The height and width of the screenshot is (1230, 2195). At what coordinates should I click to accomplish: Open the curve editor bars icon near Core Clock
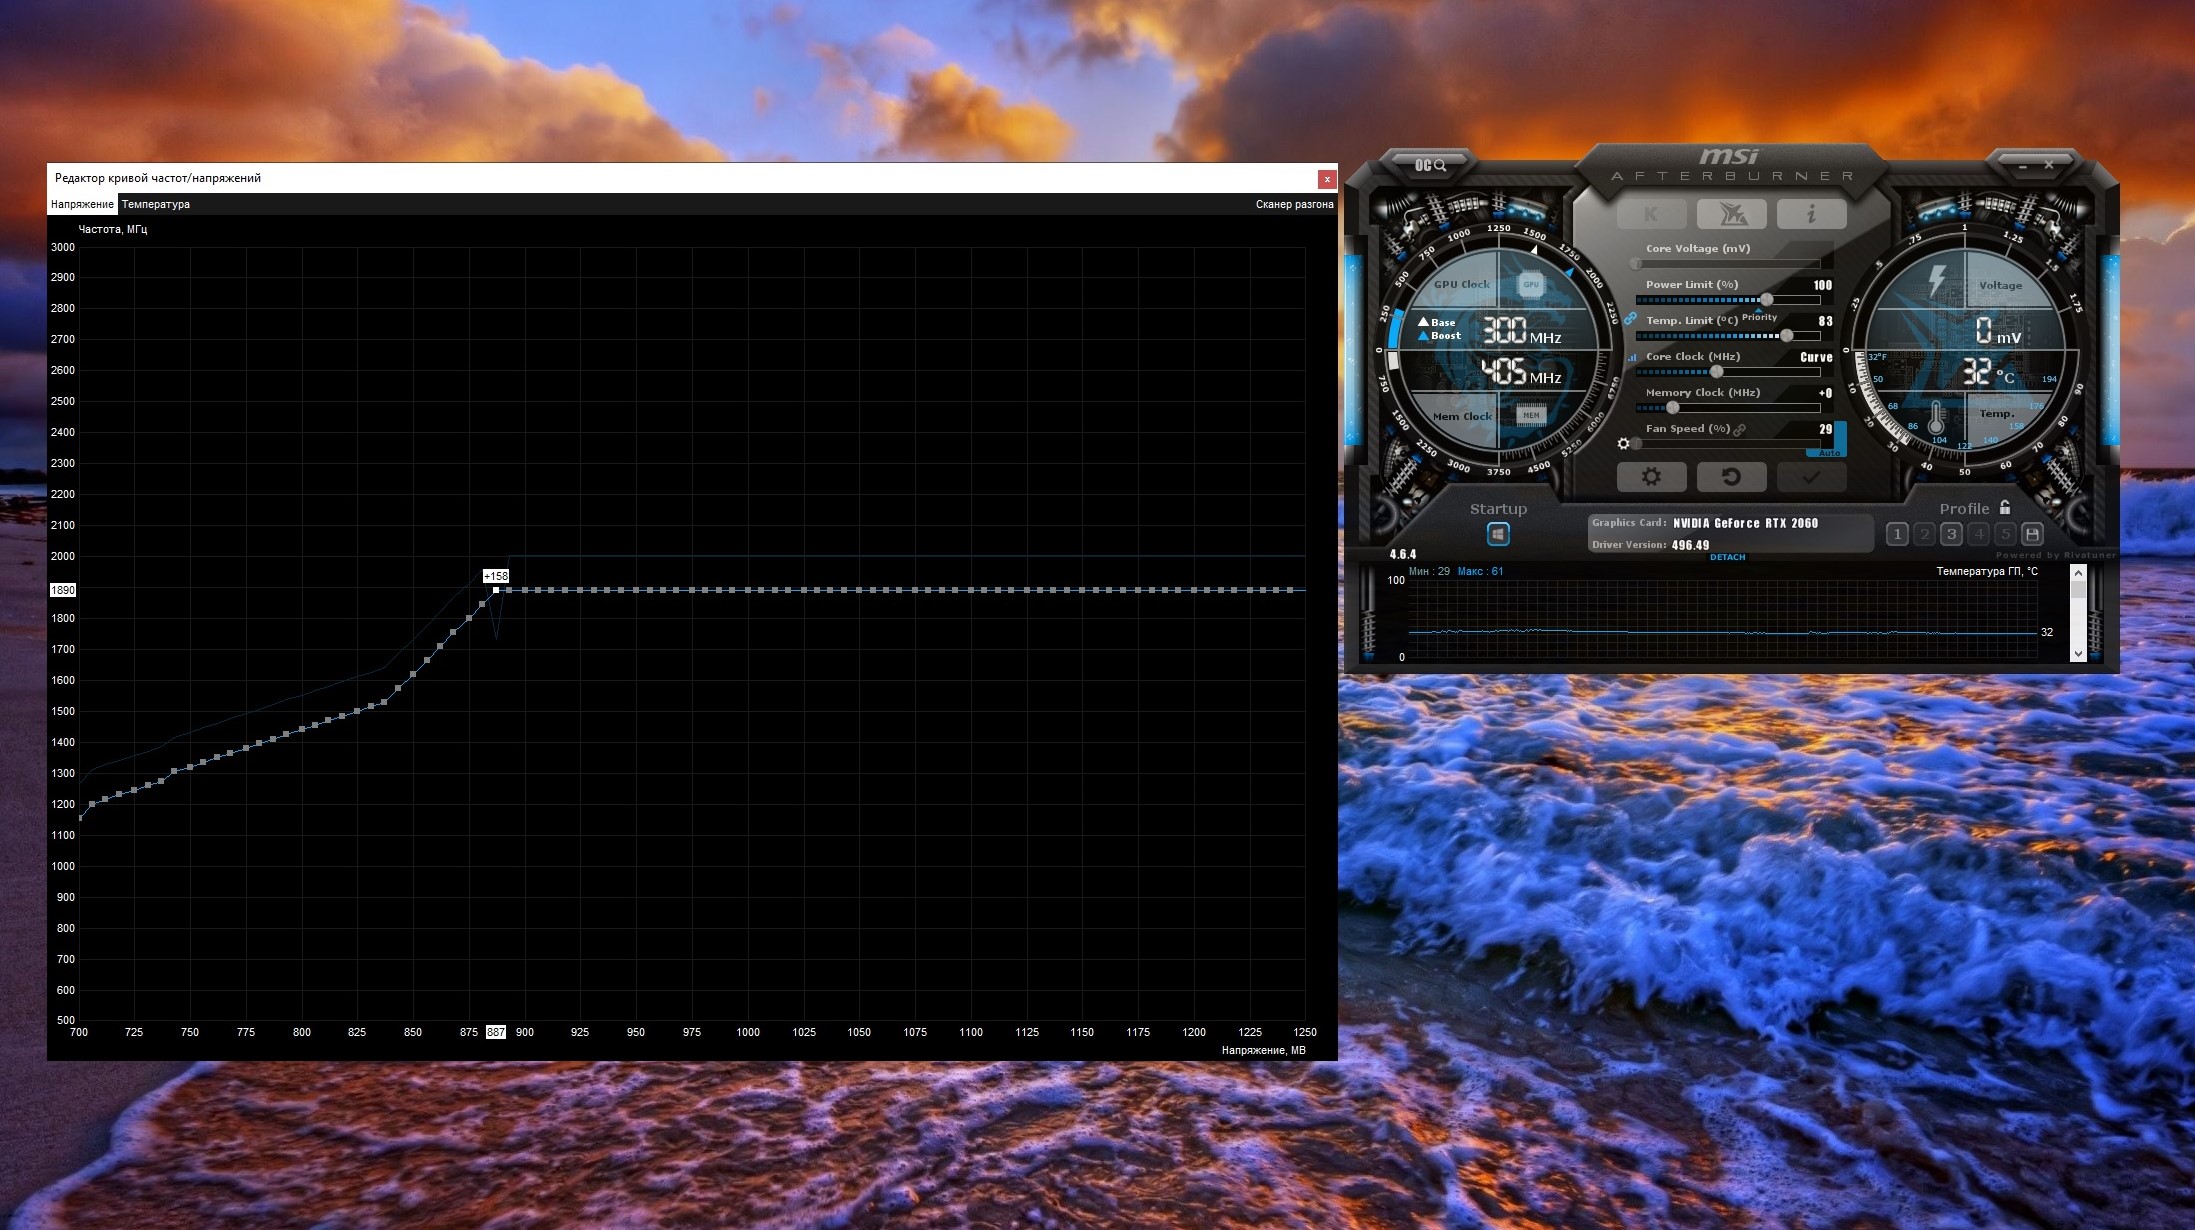(1632, 357)
